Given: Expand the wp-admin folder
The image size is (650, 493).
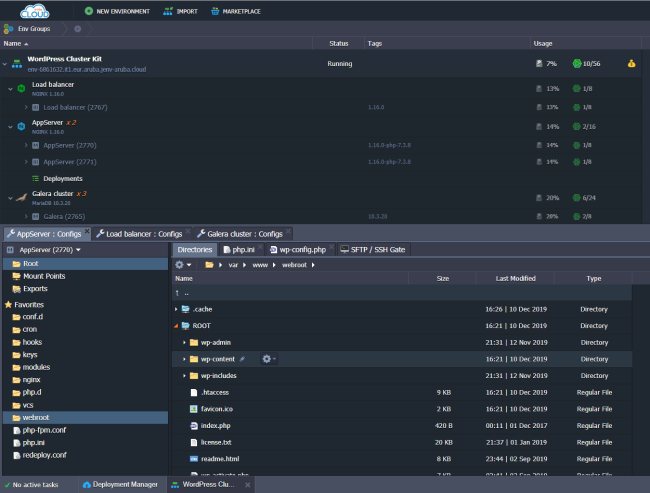Looking at the screenshot, I should 184,342.
